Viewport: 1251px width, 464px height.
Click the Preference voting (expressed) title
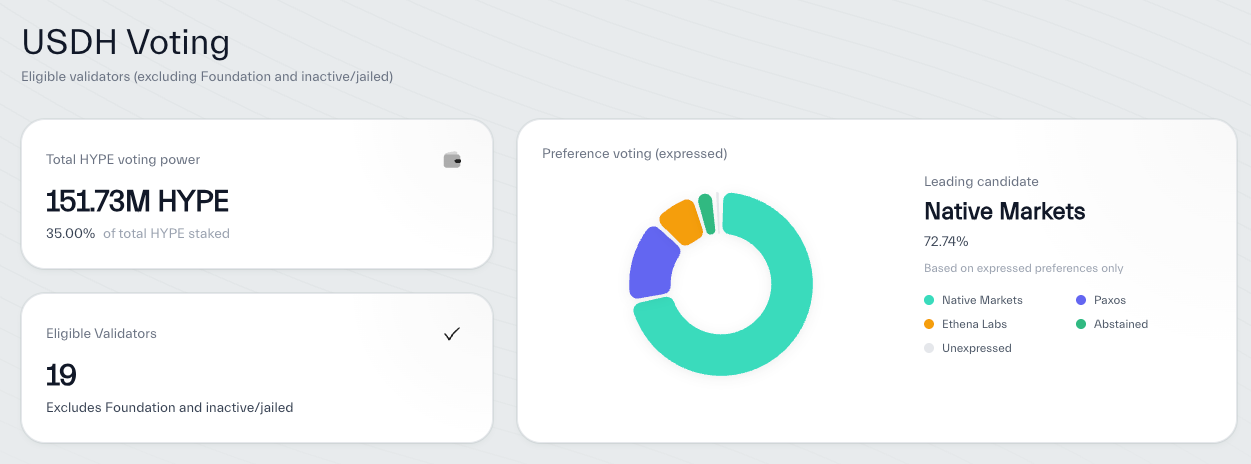[635, 154]
